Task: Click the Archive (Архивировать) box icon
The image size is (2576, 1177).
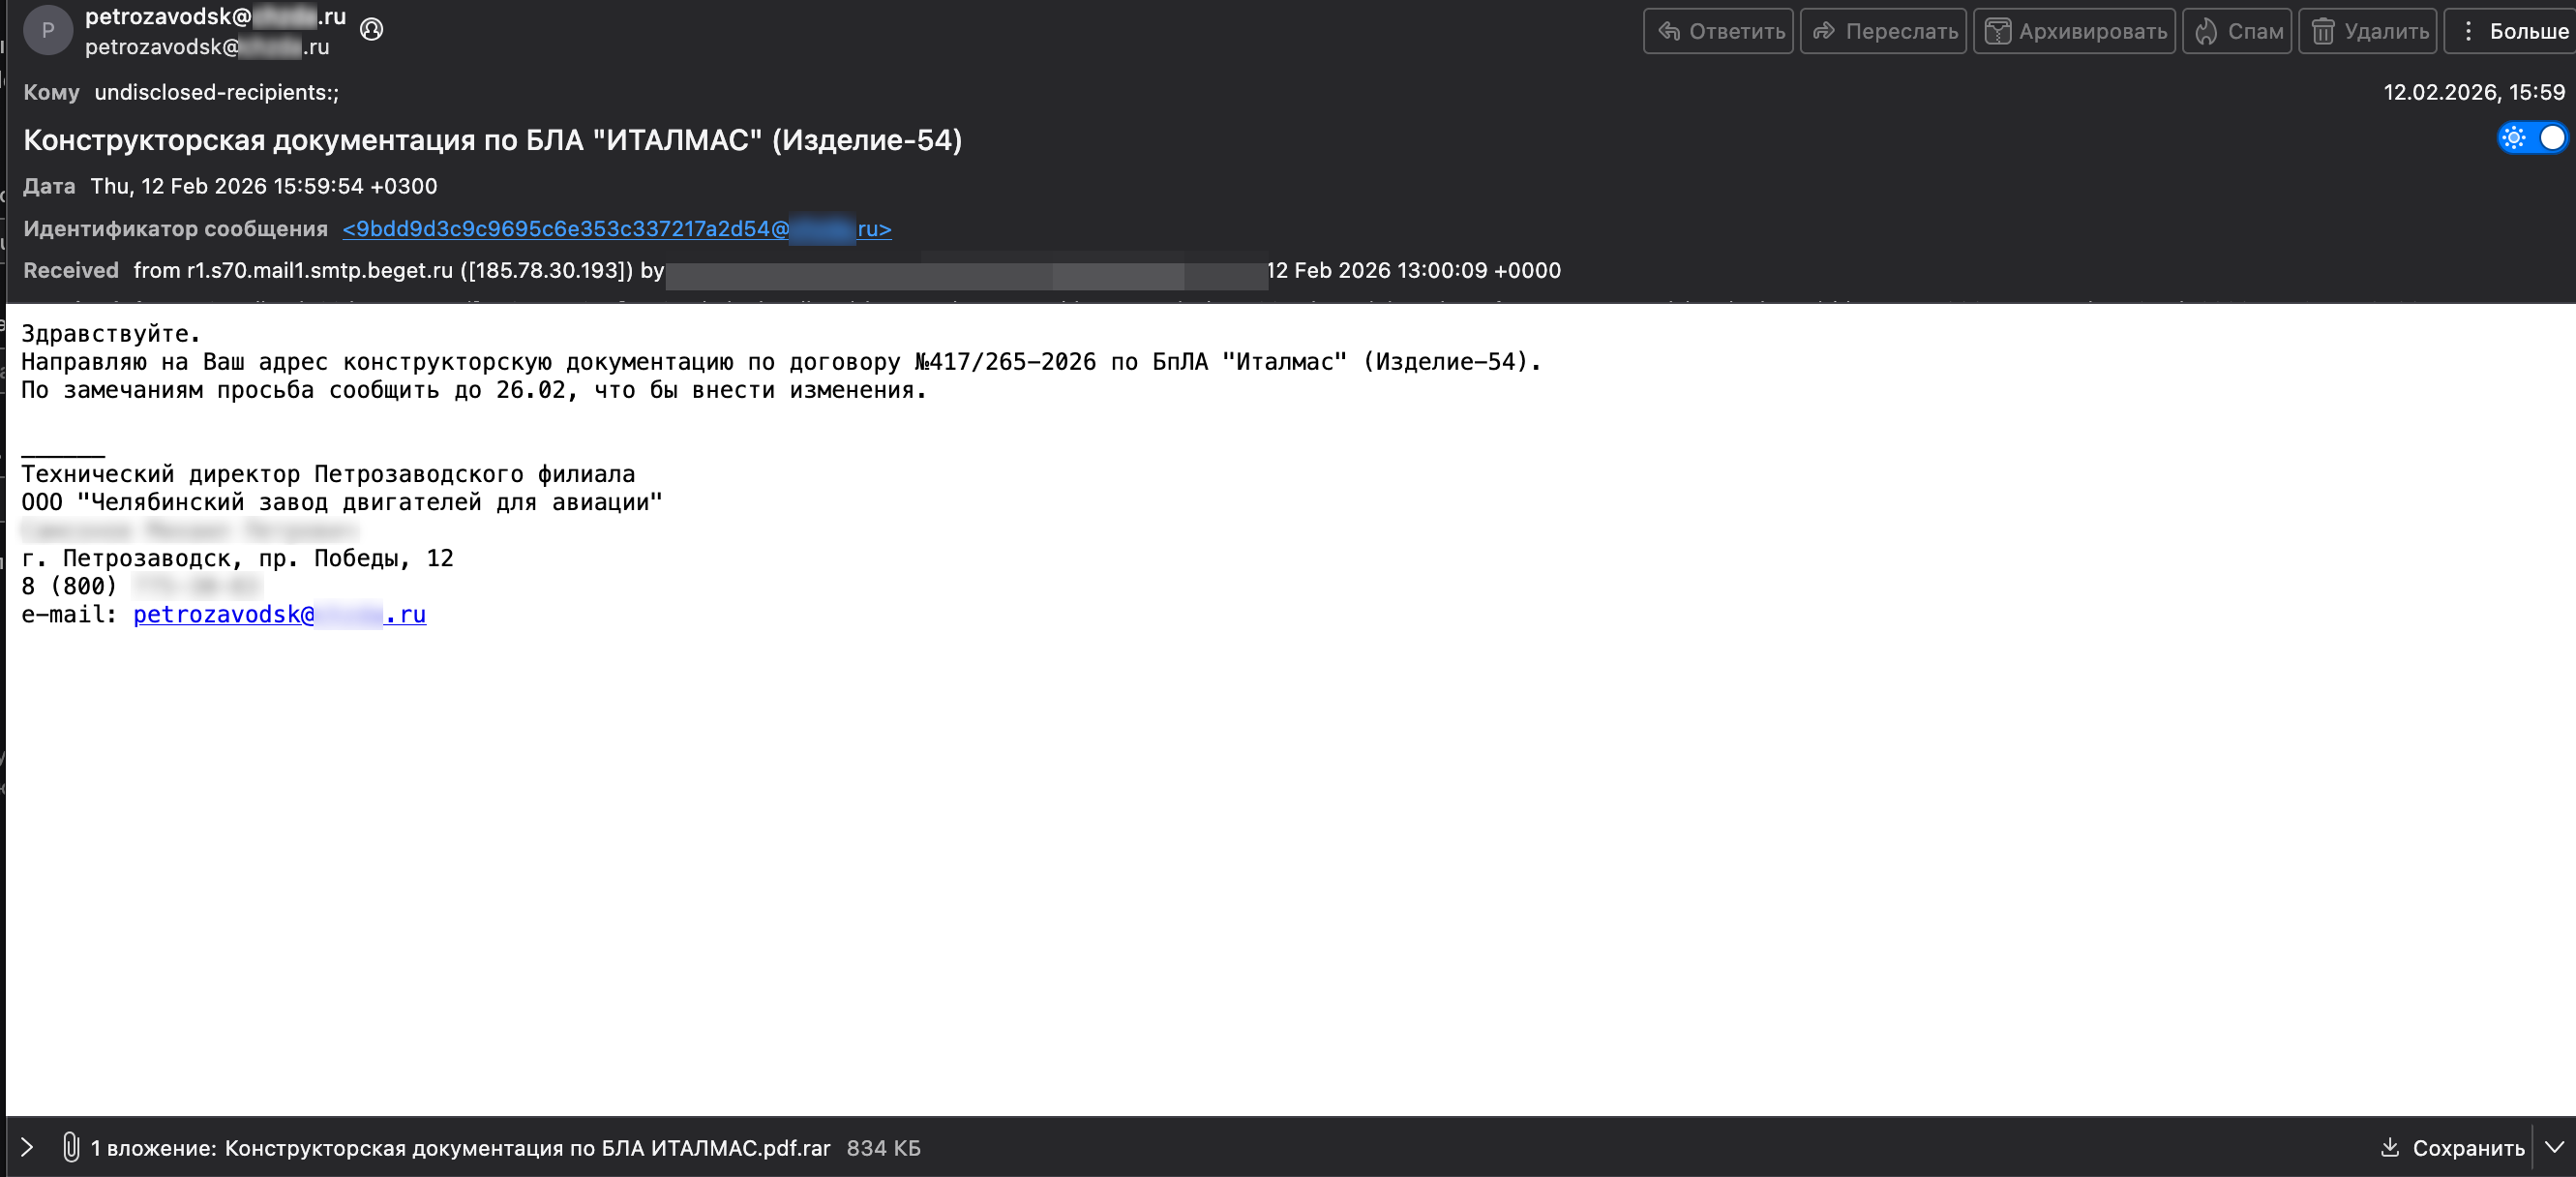Action: (1997, 31)
